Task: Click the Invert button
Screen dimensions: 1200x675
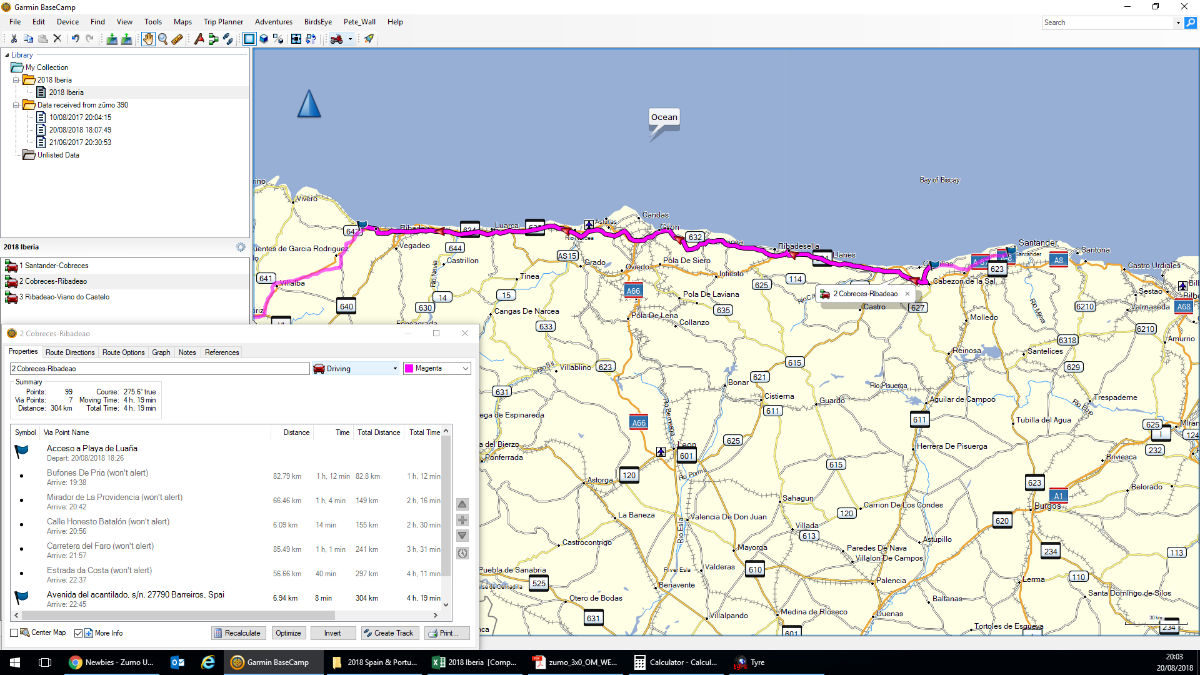Action: (333, 633)
